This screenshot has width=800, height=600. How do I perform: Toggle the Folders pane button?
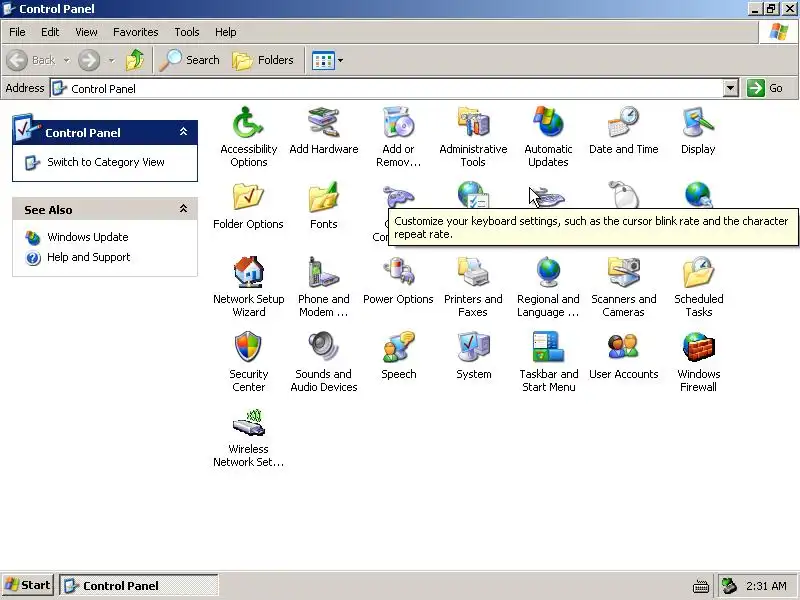click(263, 60)
